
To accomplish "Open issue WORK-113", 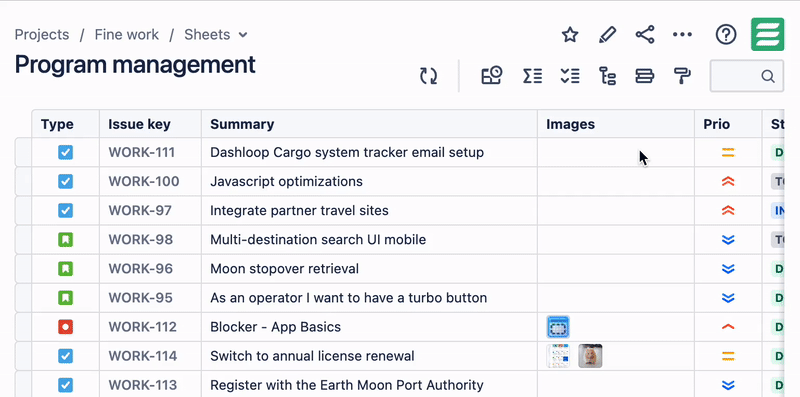I will 143,385.
